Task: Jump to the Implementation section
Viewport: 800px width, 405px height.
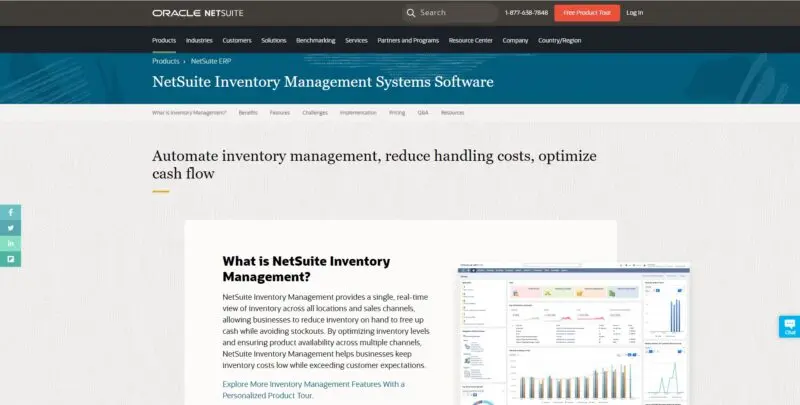Action: 358,113
